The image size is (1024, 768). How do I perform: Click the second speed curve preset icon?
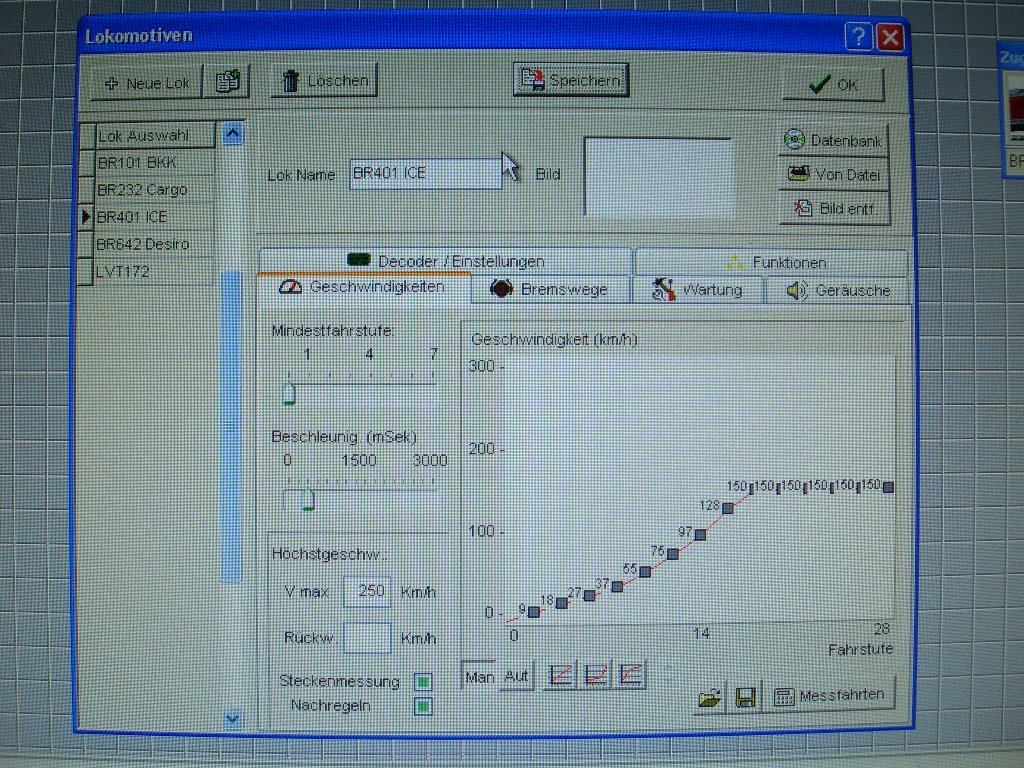click(x=596, y=676)
